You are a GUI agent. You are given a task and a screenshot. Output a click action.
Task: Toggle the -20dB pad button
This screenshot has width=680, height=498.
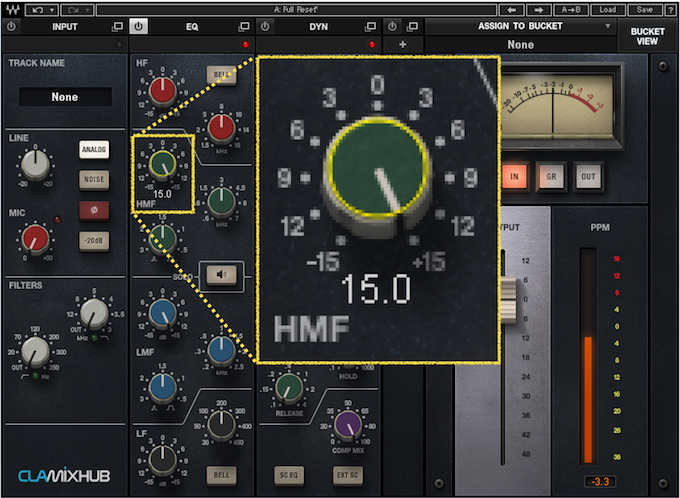pyautogui.click(x=94, y=240)
